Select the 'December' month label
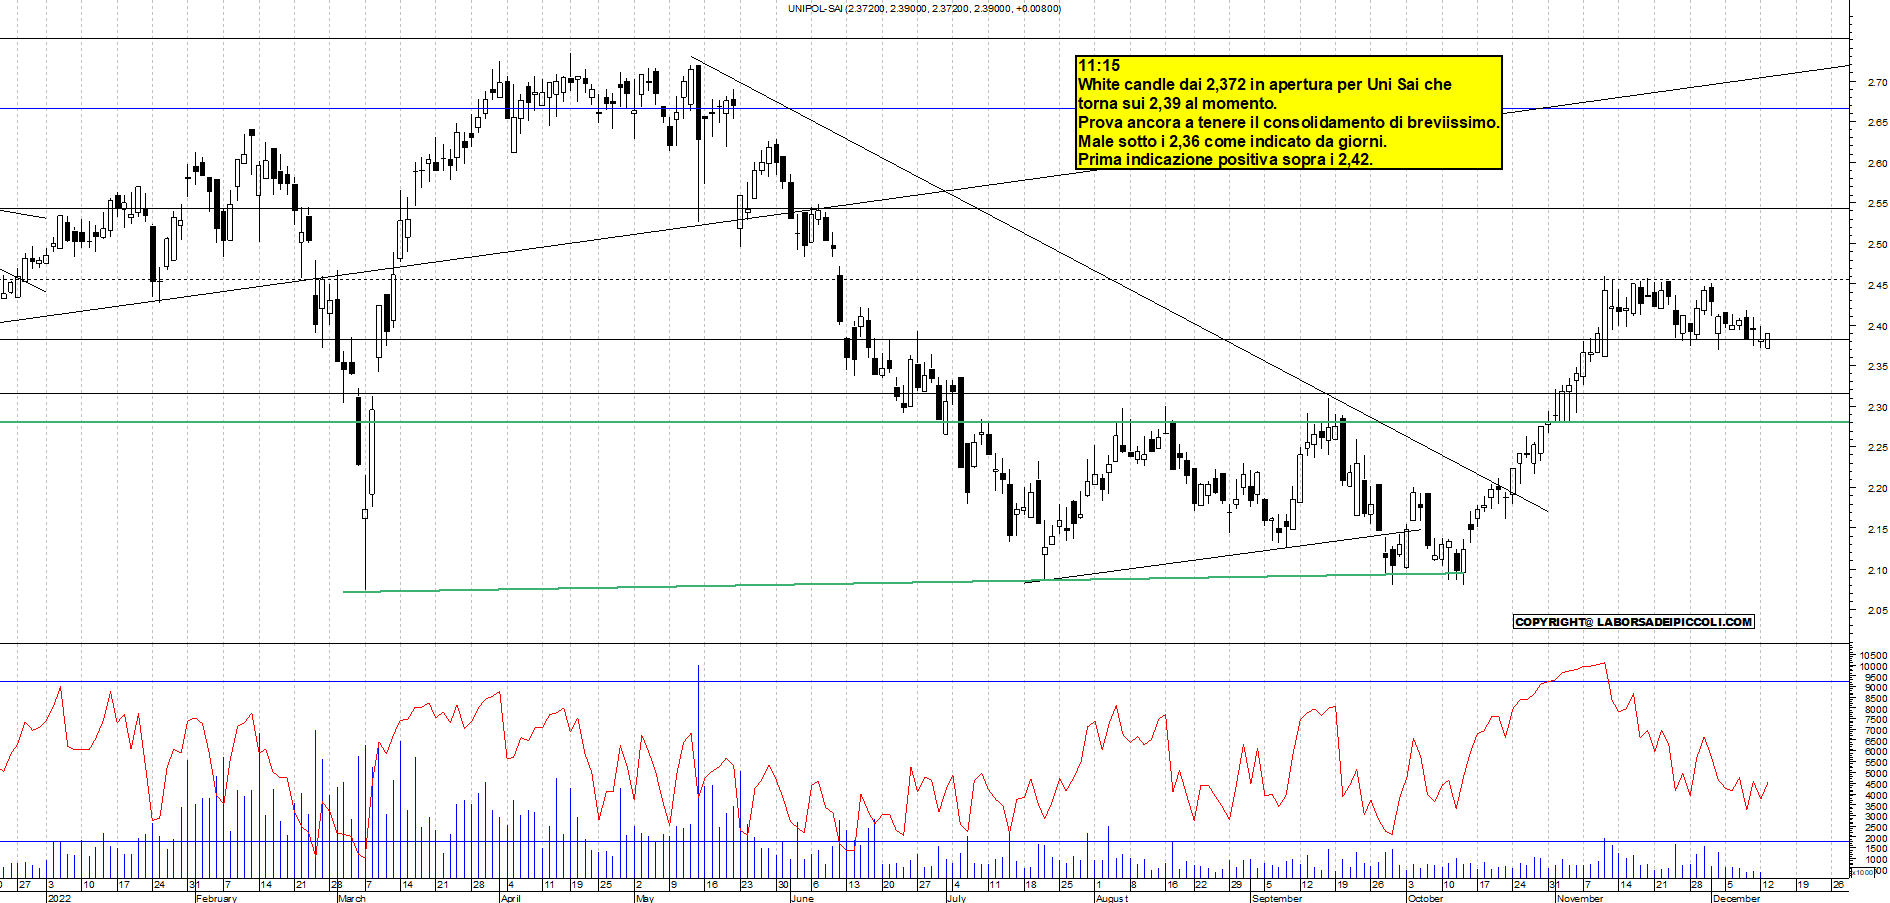The height and width of the screenshot is (903, 1890). [x=1737, y=898]
